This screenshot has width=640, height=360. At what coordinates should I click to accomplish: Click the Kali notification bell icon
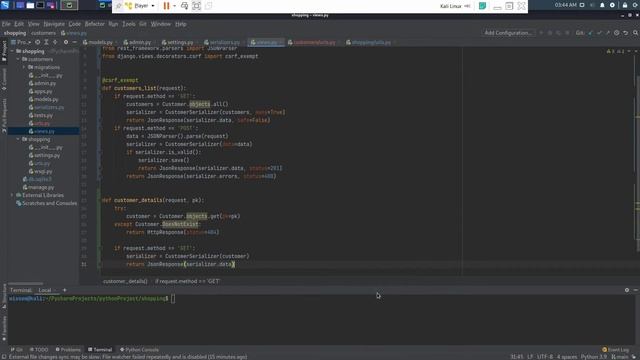[x=602, y=5]
